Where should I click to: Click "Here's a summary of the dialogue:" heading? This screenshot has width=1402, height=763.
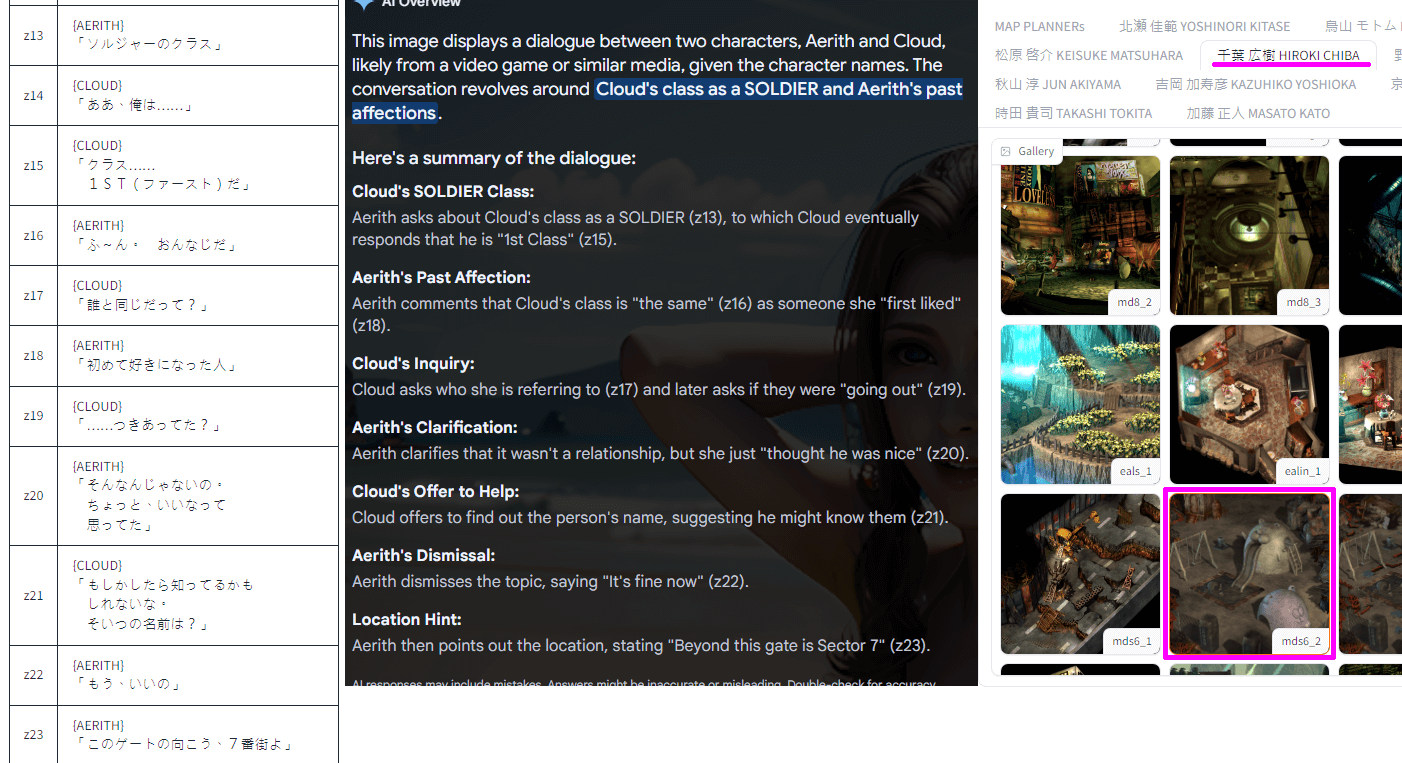[x=494, y=158]
